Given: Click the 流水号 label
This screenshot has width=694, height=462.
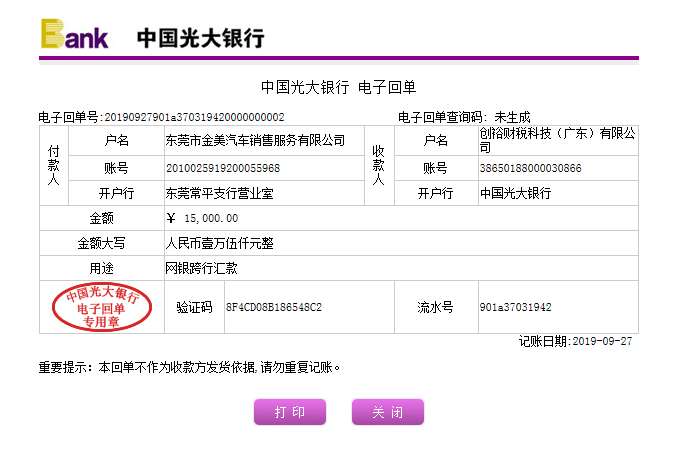Looking at the screenshot, I should click(435, 307).
